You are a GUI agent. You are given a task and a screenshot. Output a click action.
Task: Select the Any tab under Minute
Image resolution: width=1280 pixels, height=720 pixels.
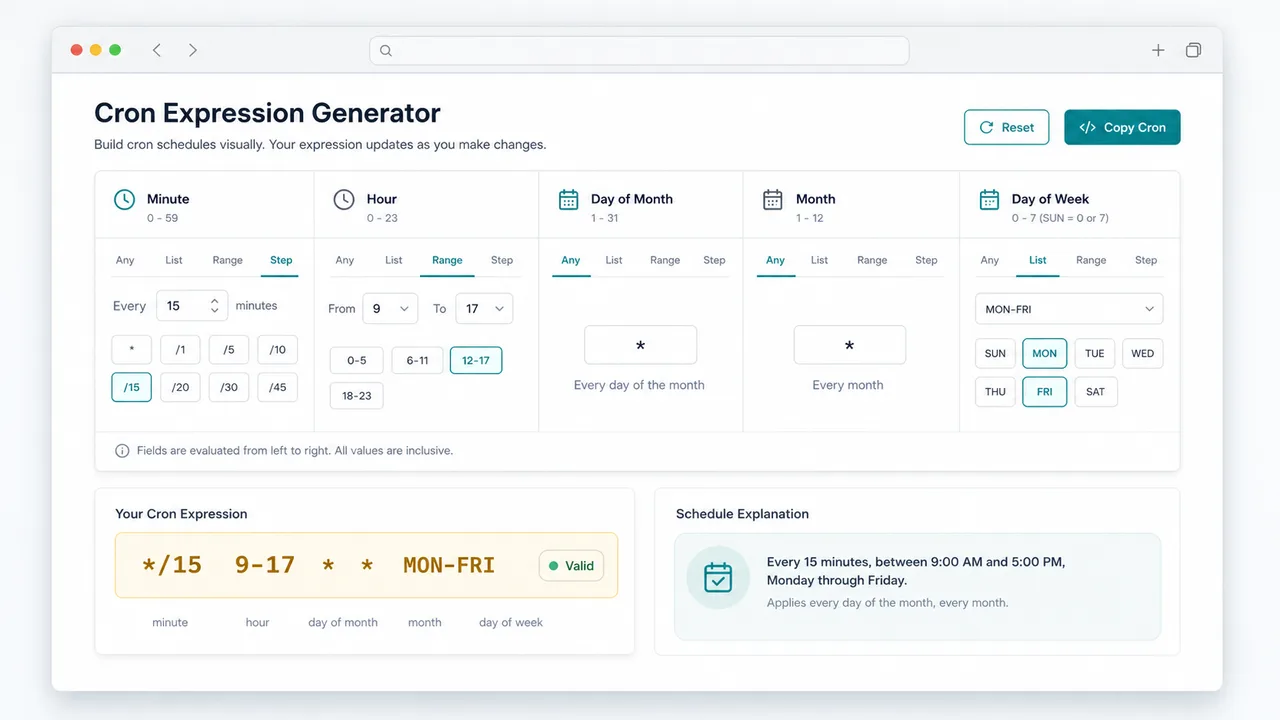125,260
